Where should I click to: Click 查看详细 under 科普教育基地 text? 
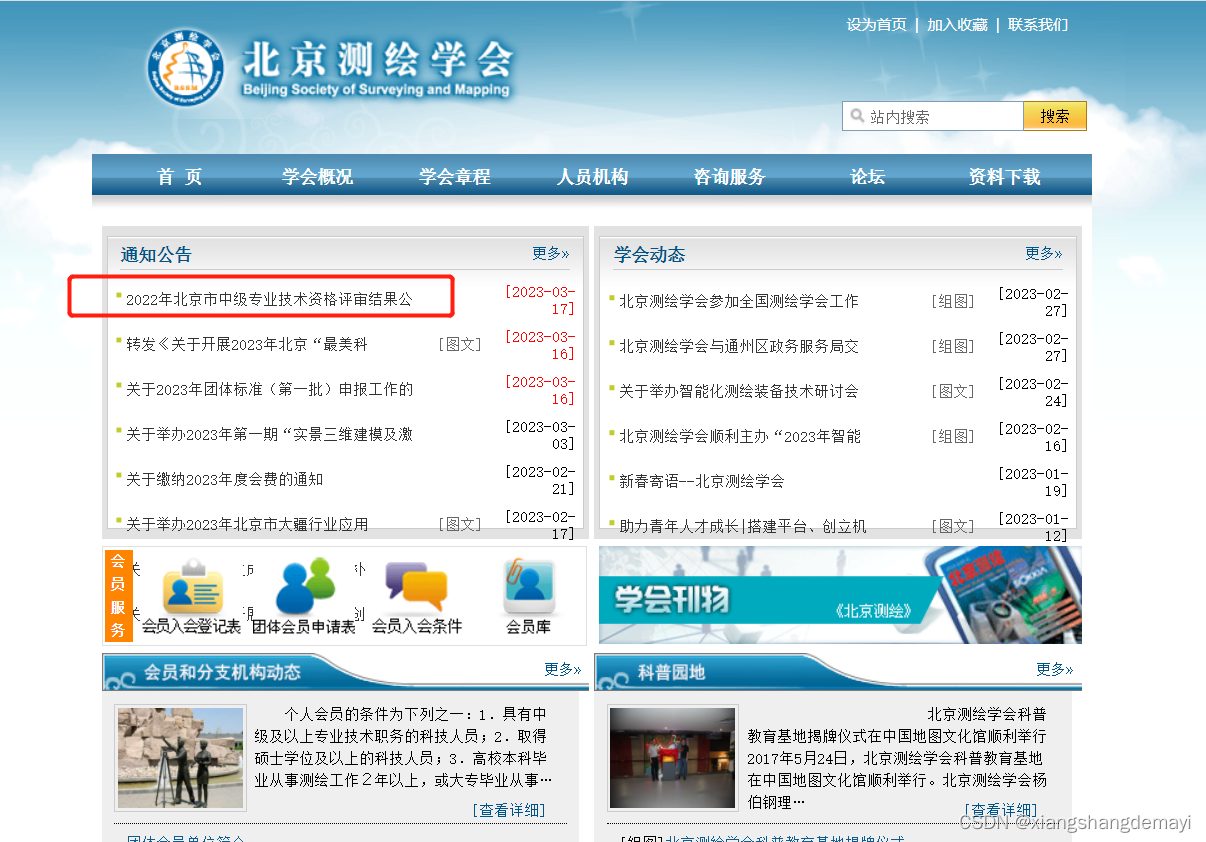coord(1001,810)
